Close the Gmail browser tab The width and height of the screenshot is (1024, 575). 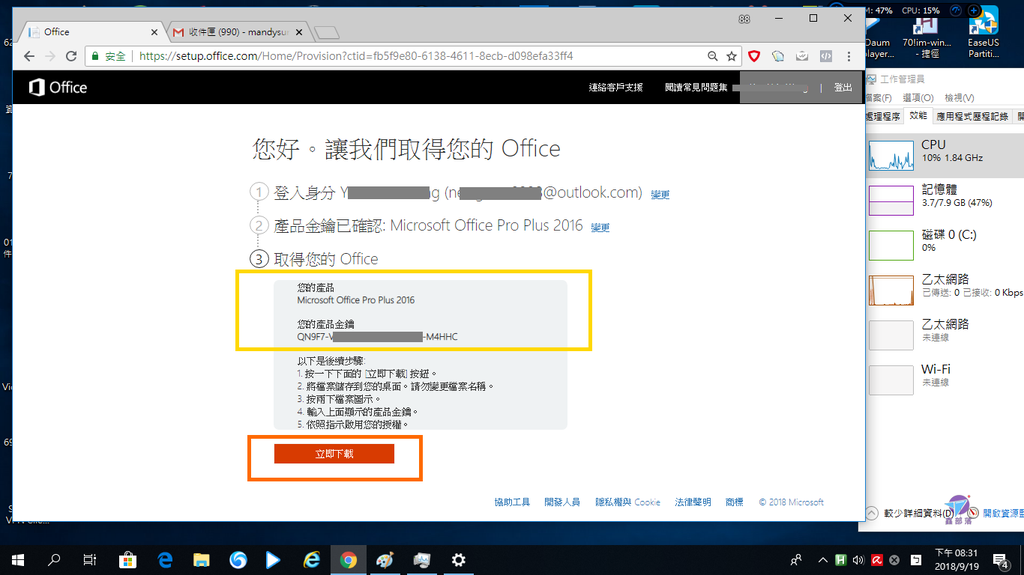click(299, 32)
